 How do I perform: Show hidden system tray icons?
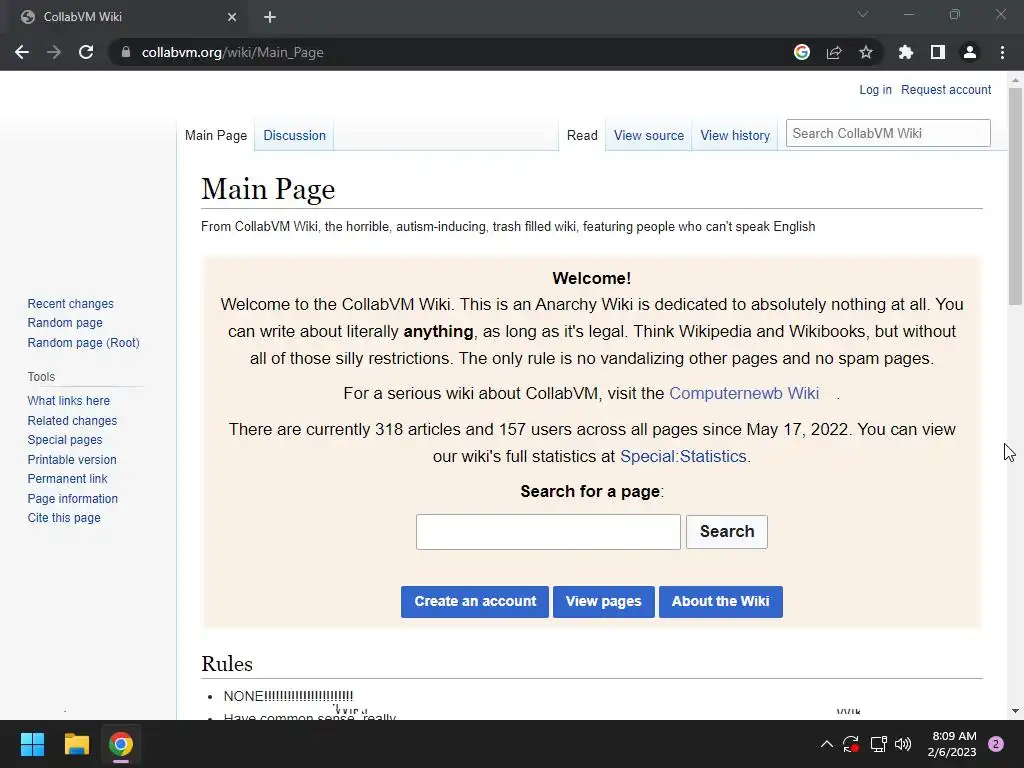pos(827,744)
